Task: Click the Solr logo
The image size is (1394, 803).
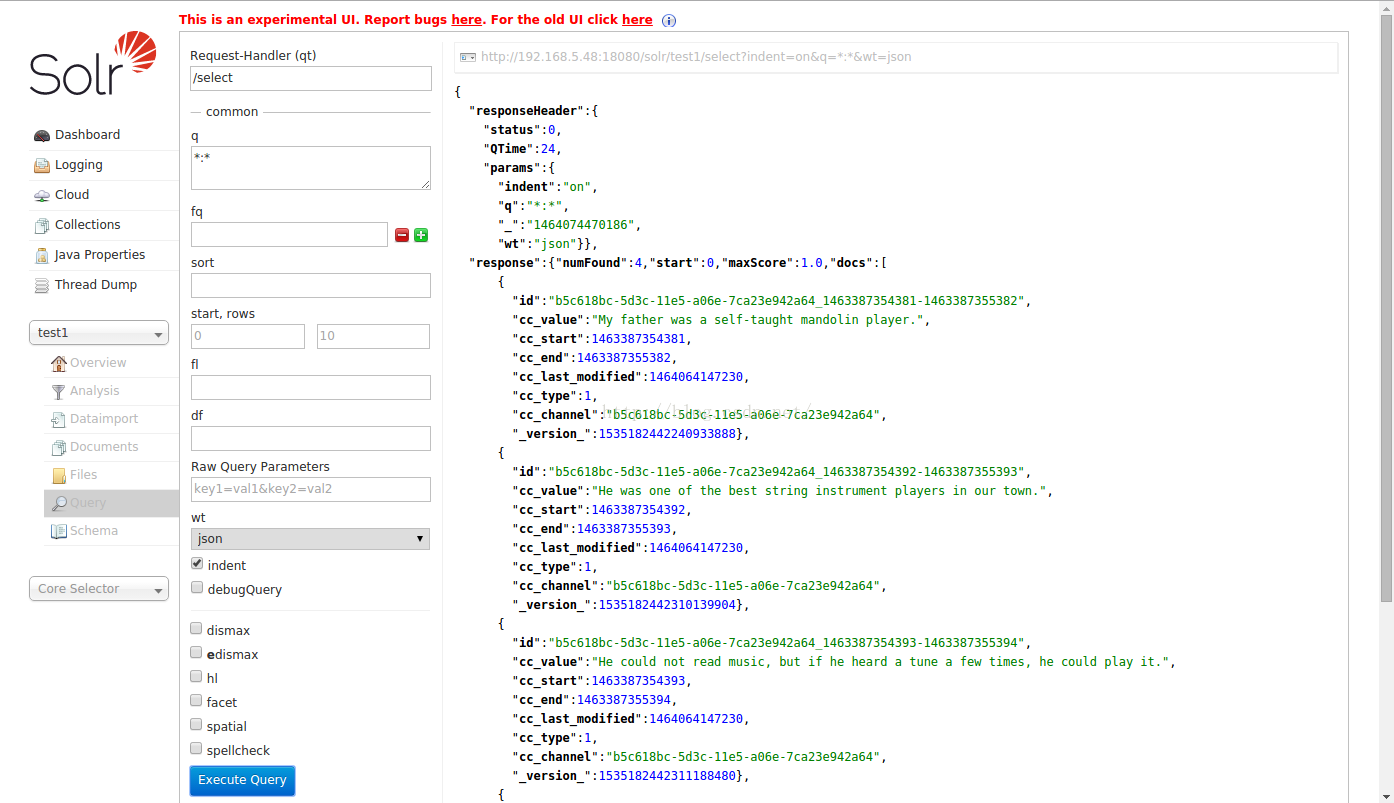Action: (x=93, y=63)
